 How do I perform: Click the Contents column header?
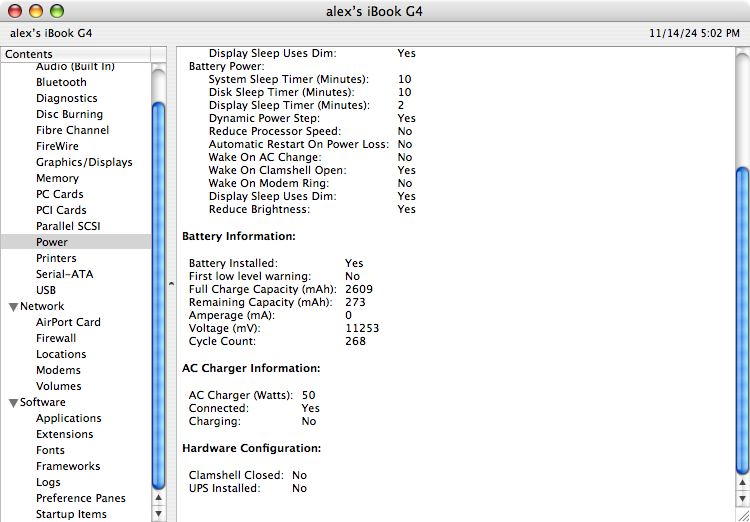click(x=76, y=54)
